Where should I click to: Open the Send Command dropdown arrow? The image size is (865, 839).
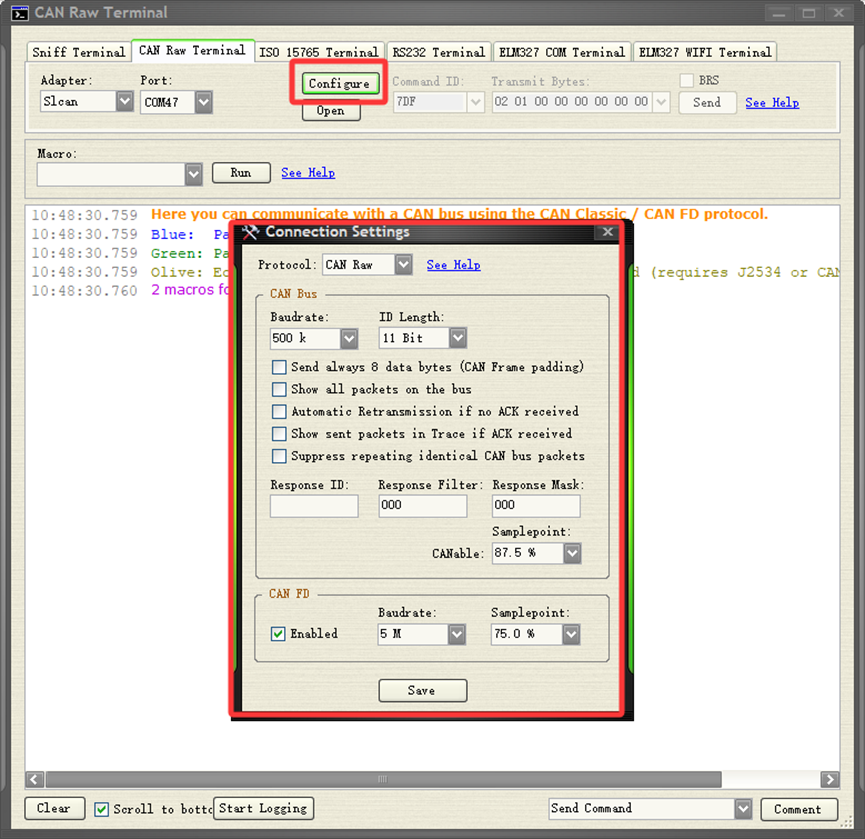[743, 809]
